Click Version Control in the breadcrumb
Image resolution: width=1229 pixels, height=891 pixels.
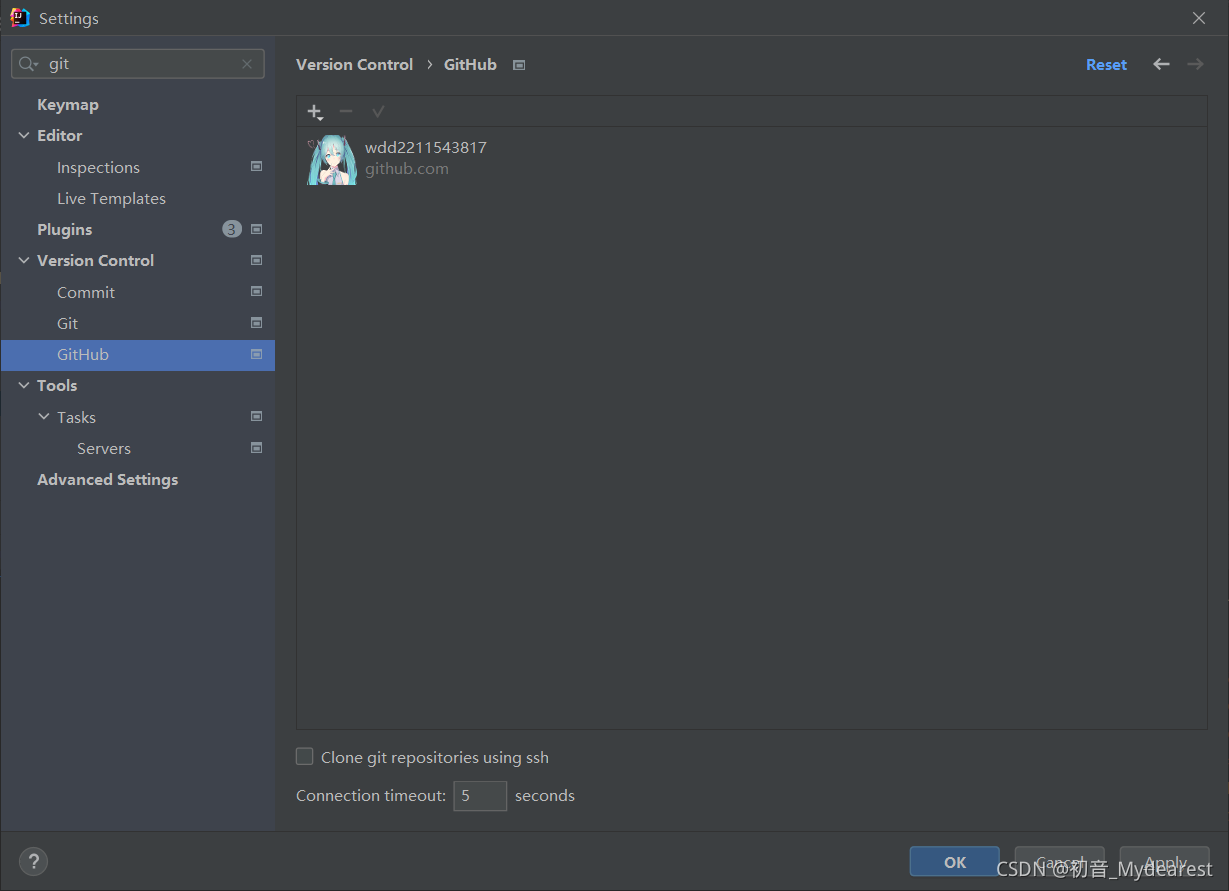pyautogui.click(x=354, y=64)
